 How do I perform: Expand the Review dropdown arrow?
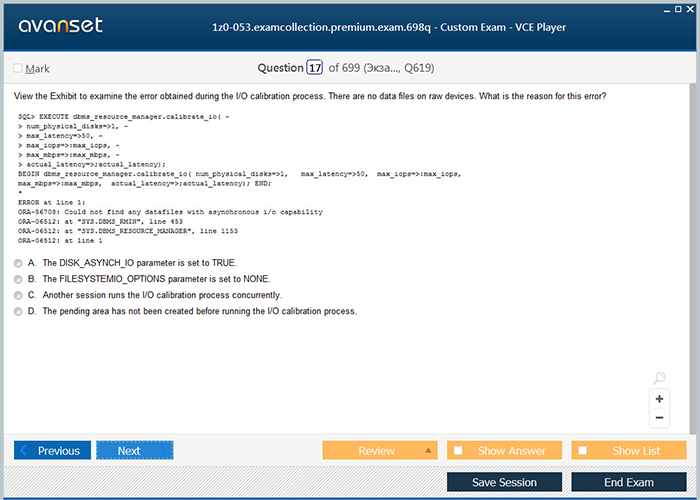428,450
